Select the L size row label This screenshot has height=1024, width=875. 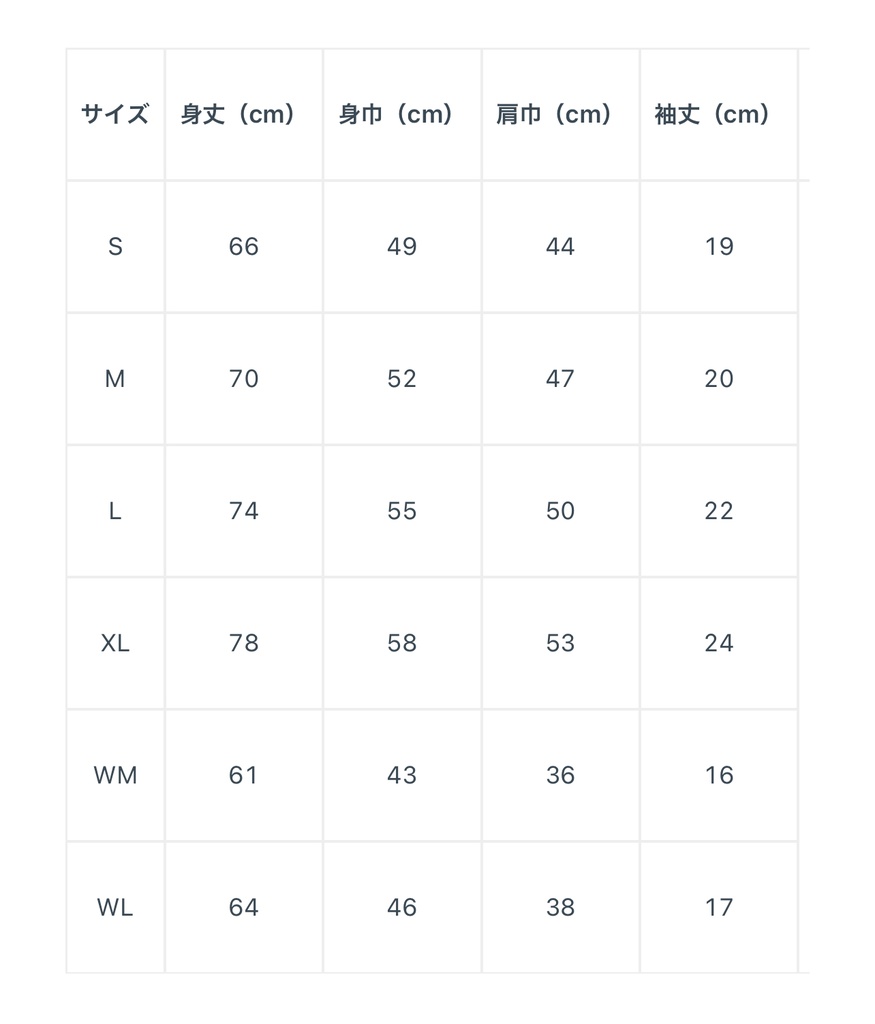[x=115, y=511]
